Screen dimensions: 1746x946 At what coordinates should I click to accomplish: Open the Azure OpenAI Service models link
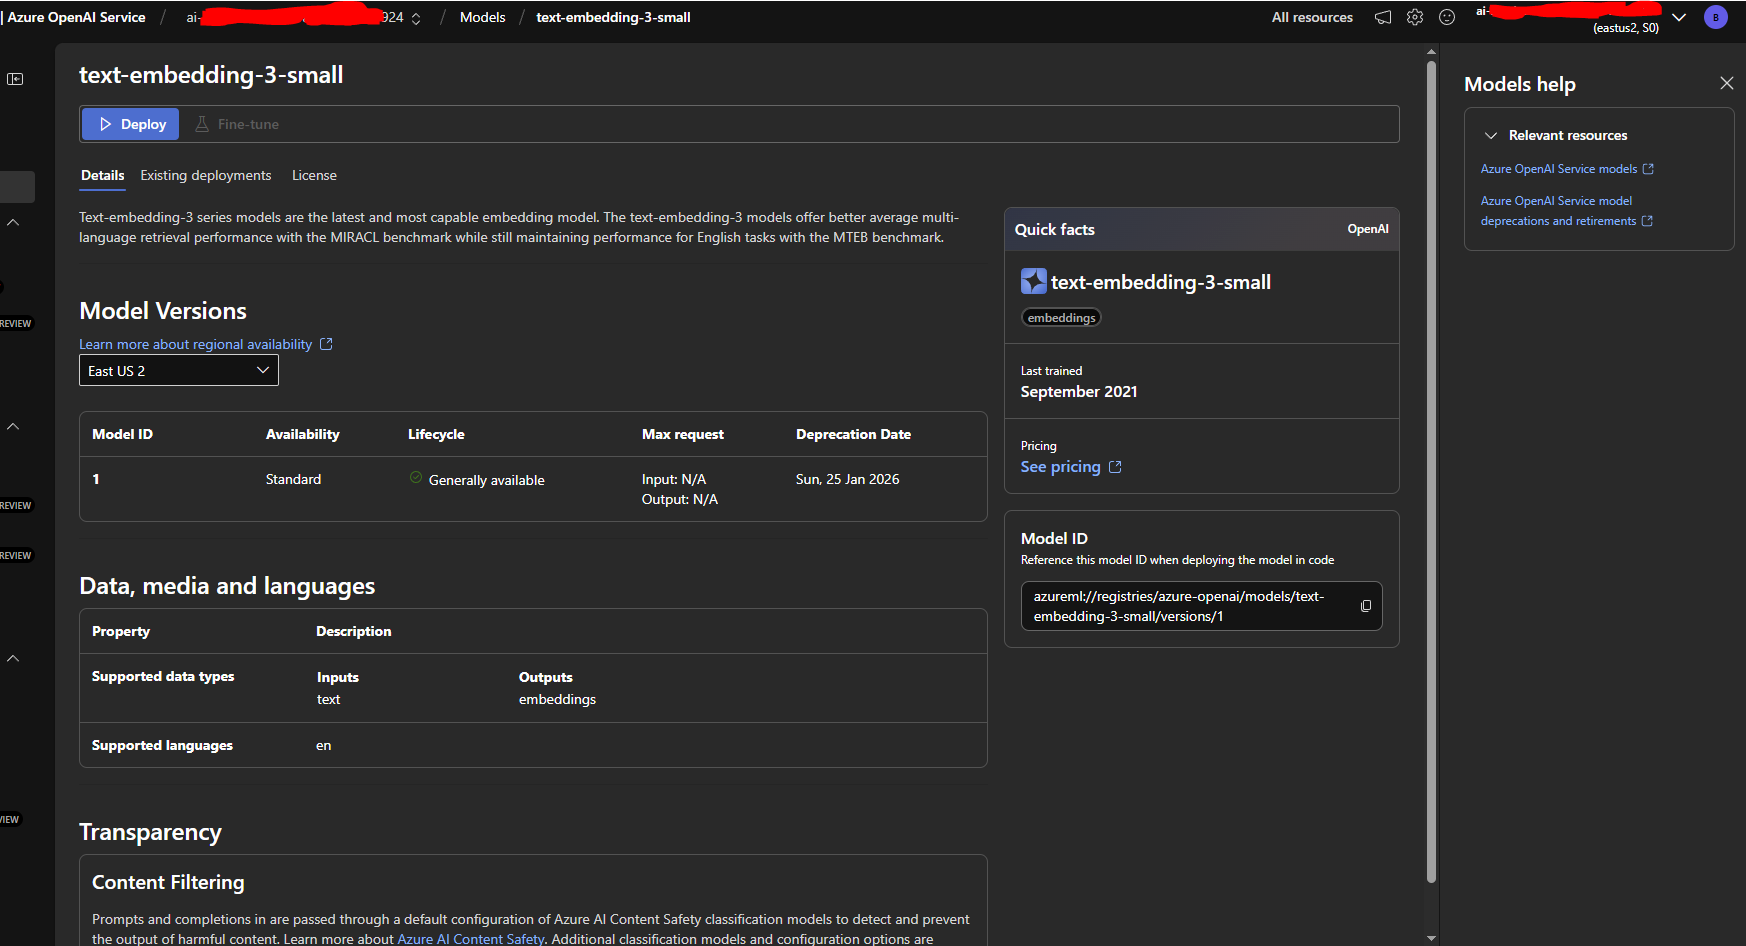tap(1559, 168)
